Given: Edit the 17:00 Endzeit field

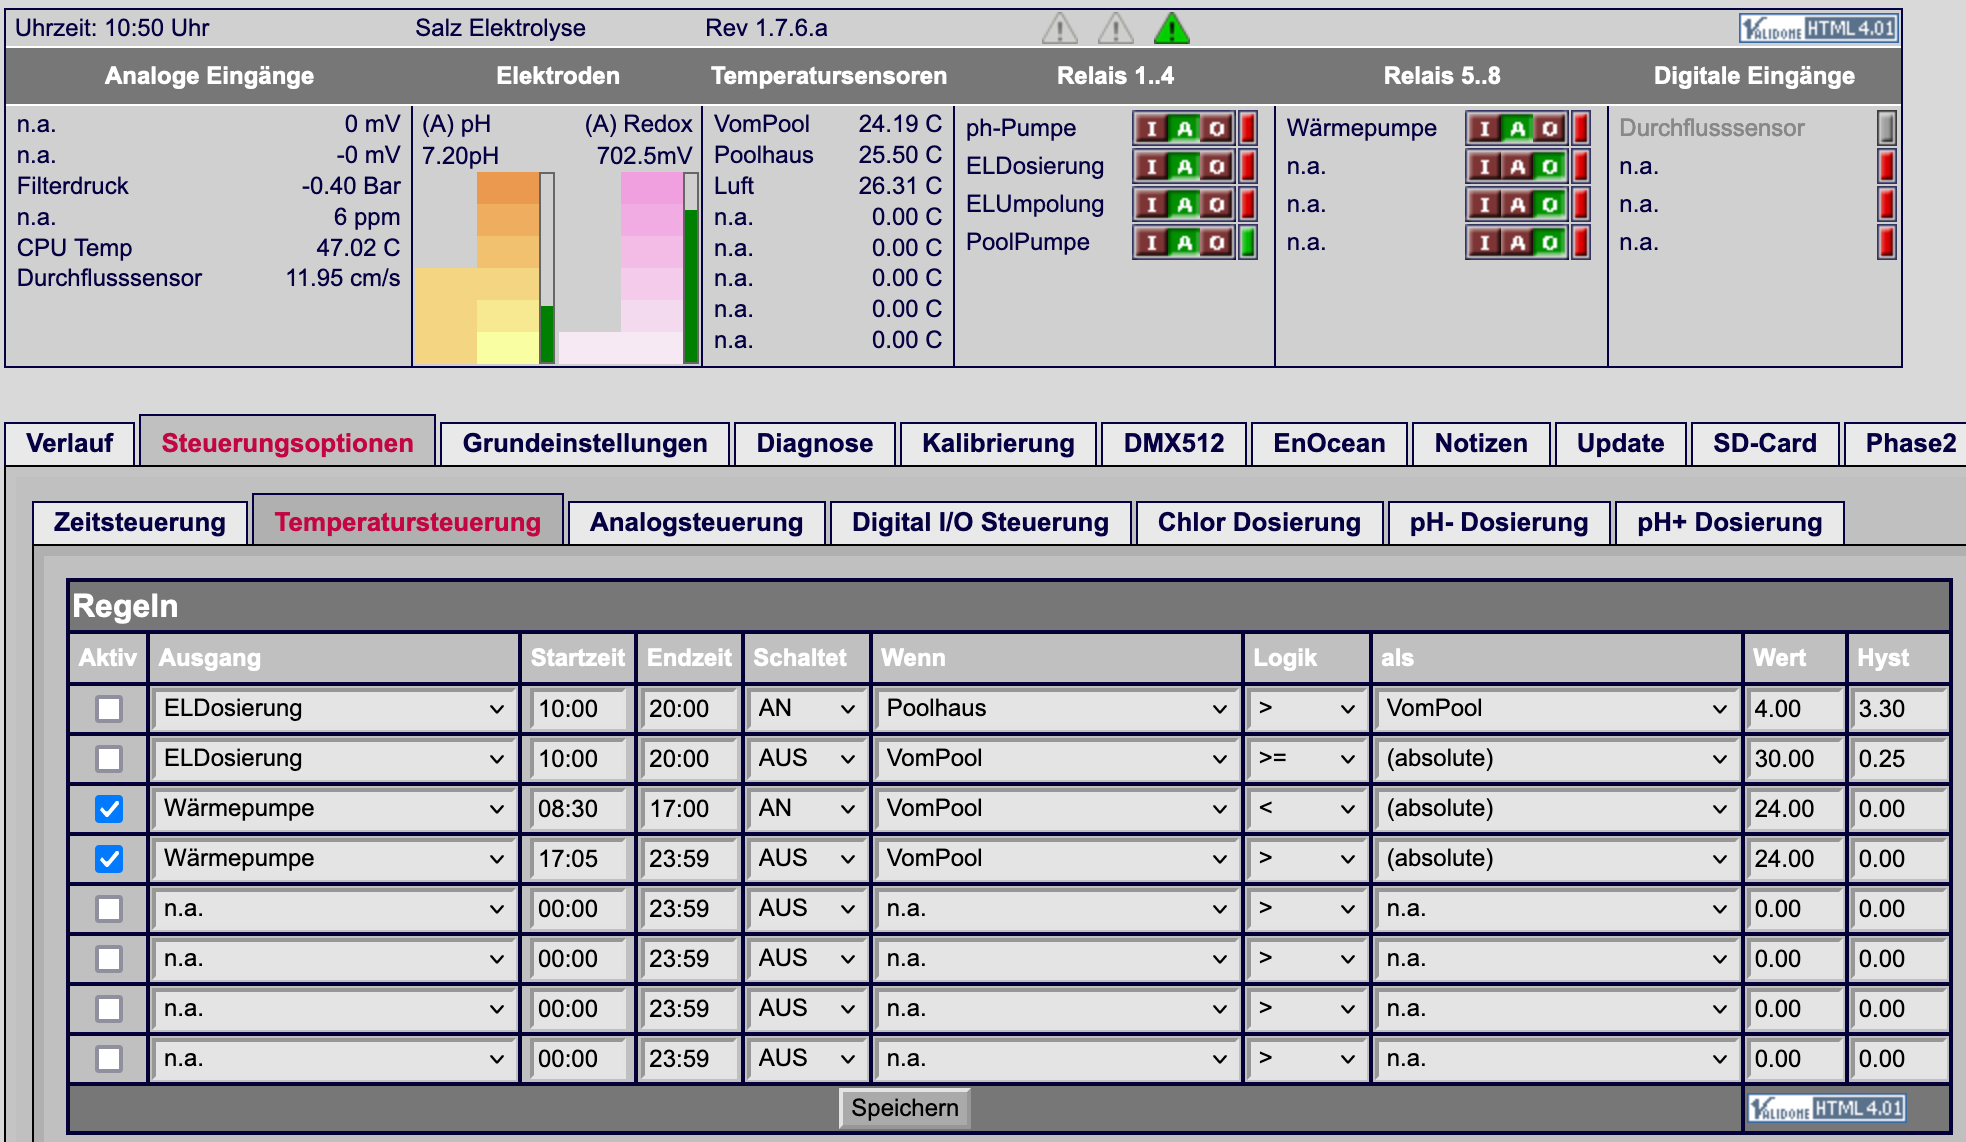Looking at the screenshot, I should 690,808.
